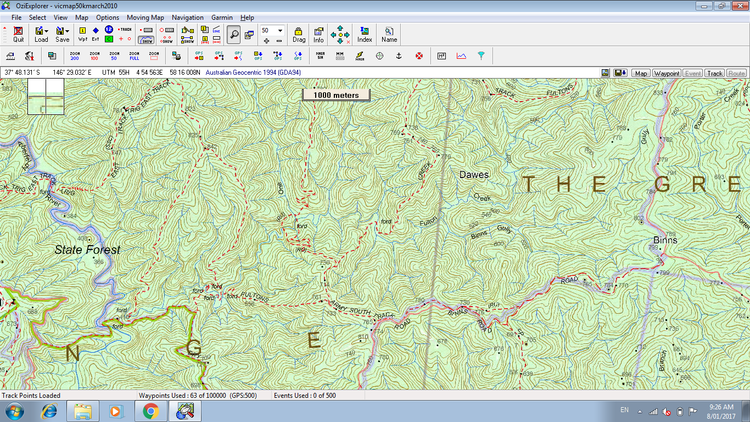Toggle the Track object mode button

(x=714, y=73)
